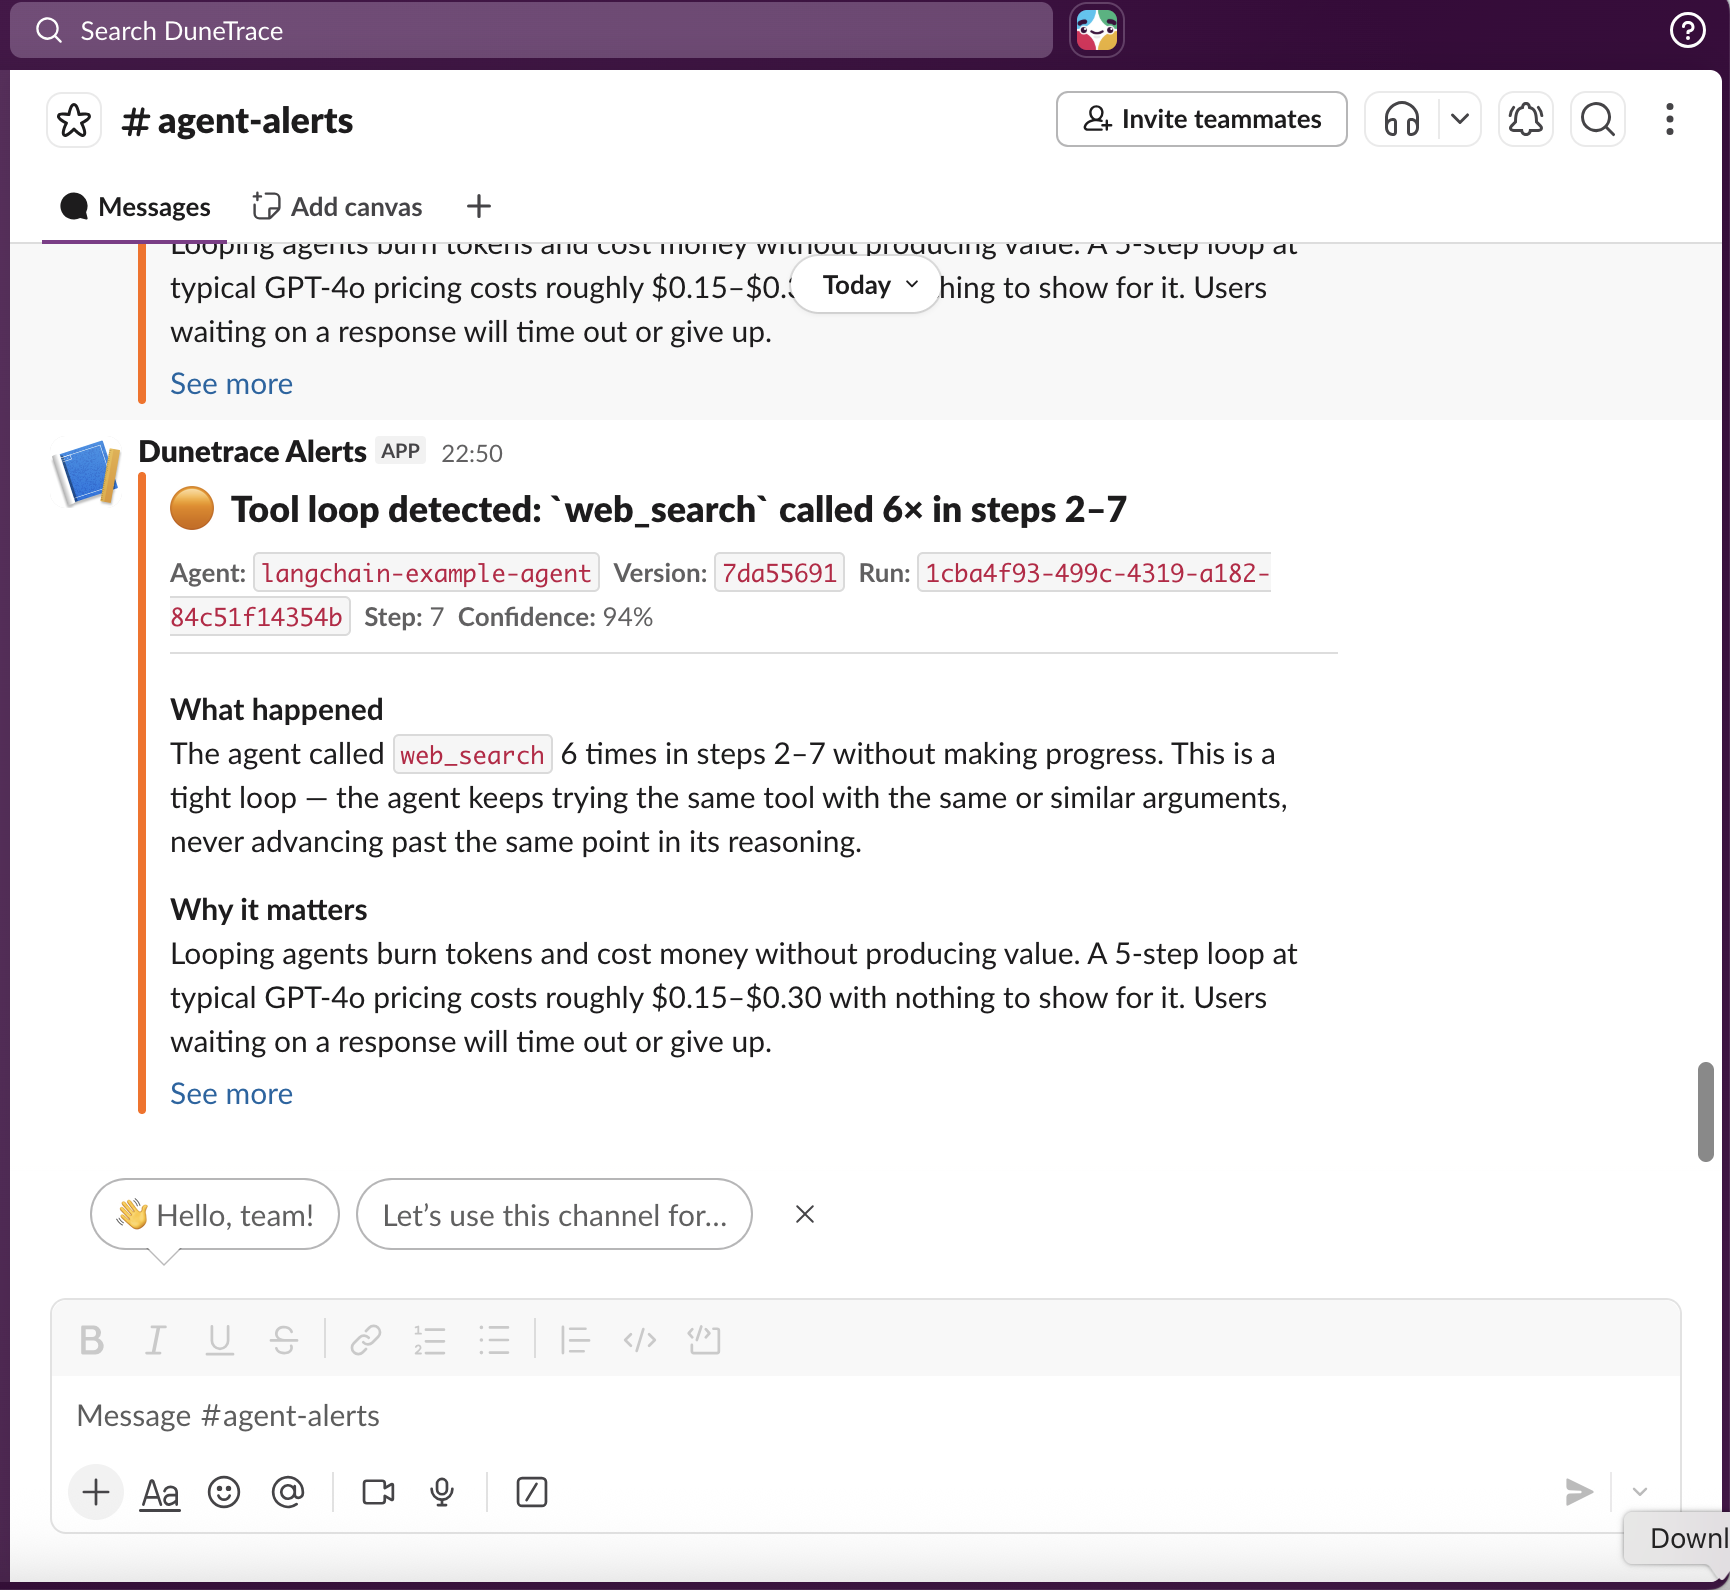Open schedule send options chevron
The width and height of the screenshot is (1730, 1590).
[1640, 1492]
